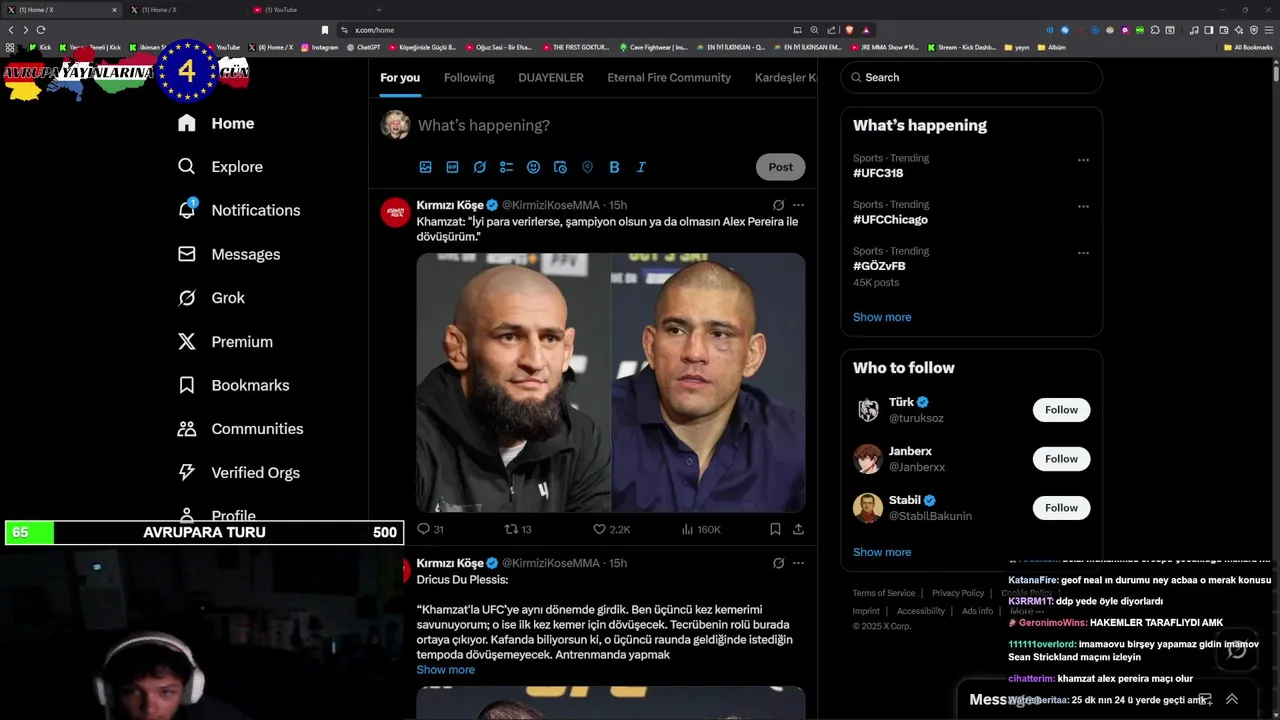Click the X Search field
This screenshot has height=720, width=1280.
971,77
